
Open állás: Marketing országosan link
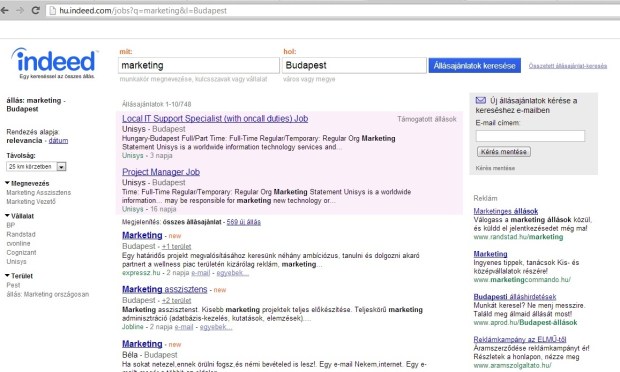[47, 295]
